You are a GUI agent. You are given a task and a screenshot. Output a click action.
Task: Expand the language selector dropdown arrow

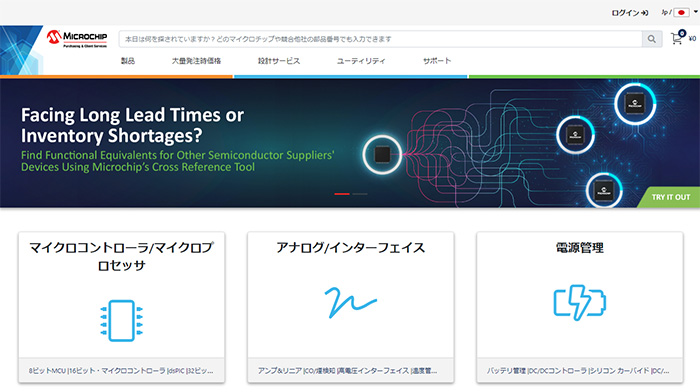click(695, 12)
